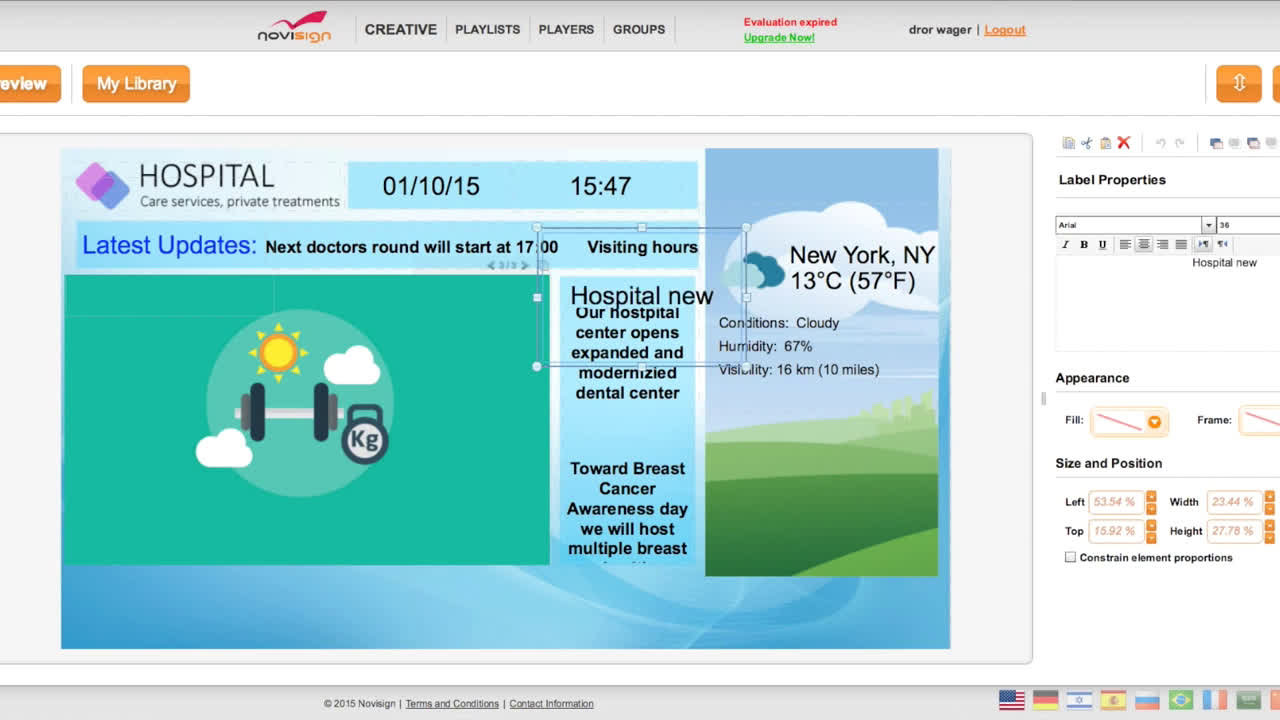Open the Arial font family dropdown

(1208, 225)
